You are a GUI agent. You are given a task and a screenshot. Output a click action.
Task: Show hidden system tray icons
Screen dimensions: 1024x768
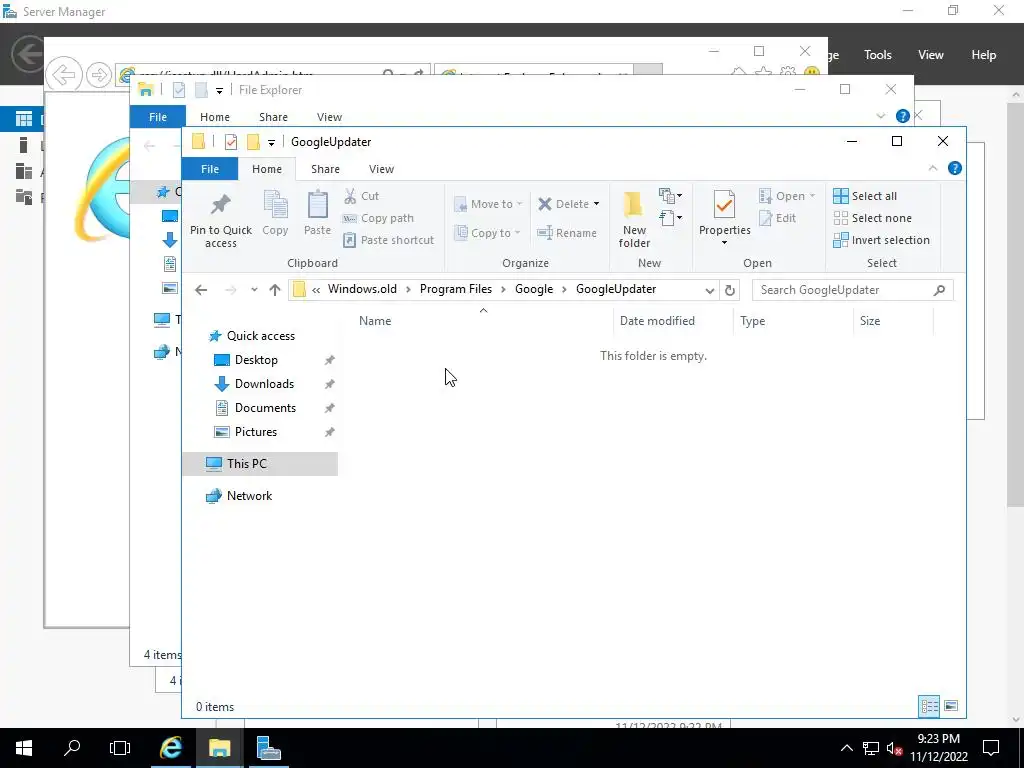click(x=846, y=748)
